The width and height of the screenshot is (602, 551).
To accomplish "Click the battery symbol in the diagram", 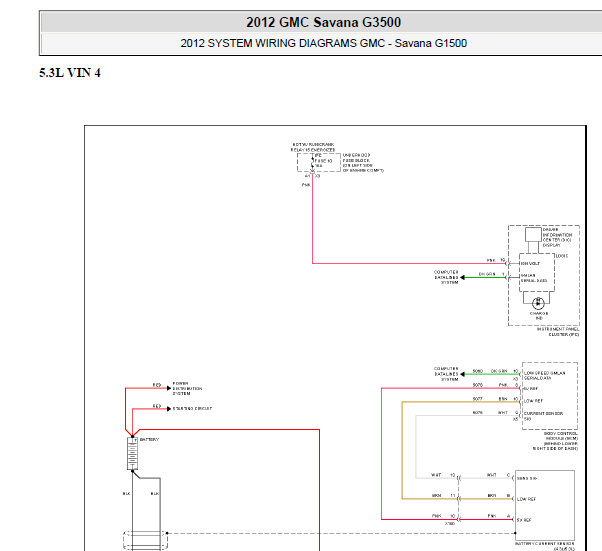I will (132, 453).
